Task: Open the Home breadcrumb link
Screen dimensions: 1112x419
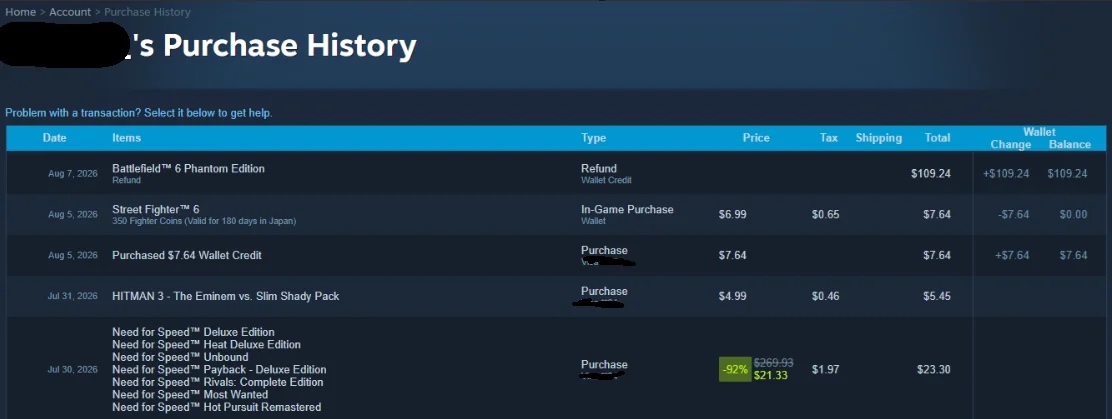Action: pyautogui.click(x=21, y=12)
